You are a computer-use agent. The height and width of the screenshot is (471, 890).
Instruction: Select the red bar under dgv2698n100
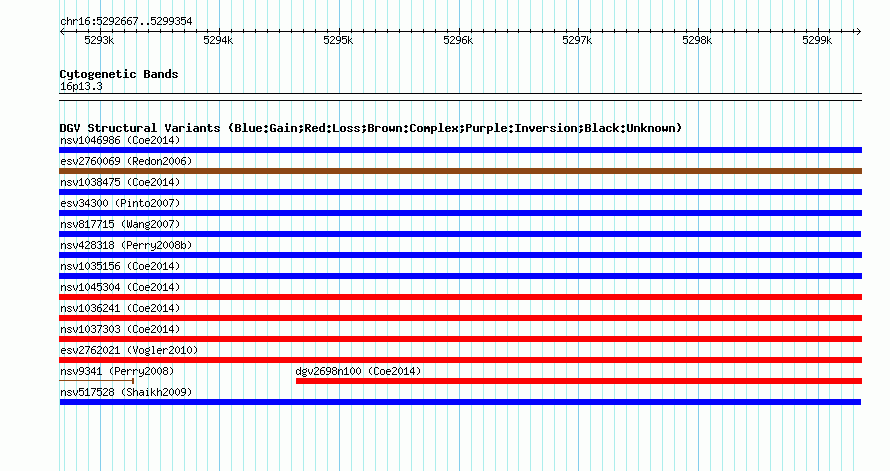point(579,381)
